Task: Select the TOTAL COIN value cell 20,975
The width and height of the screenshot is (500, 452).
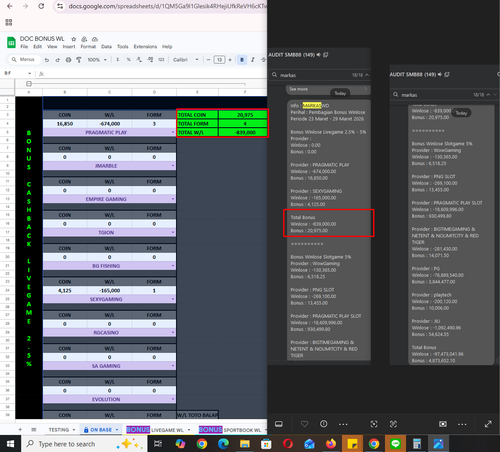Action: [x=243, y=115]
